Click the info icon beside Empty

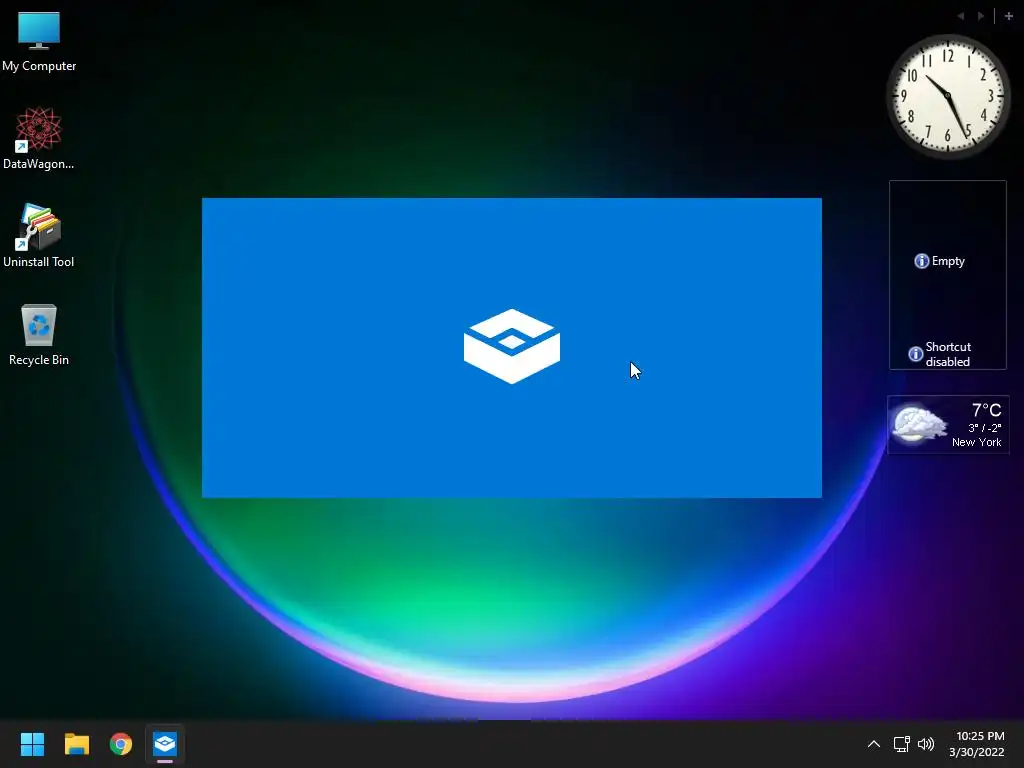click(921, 261)
